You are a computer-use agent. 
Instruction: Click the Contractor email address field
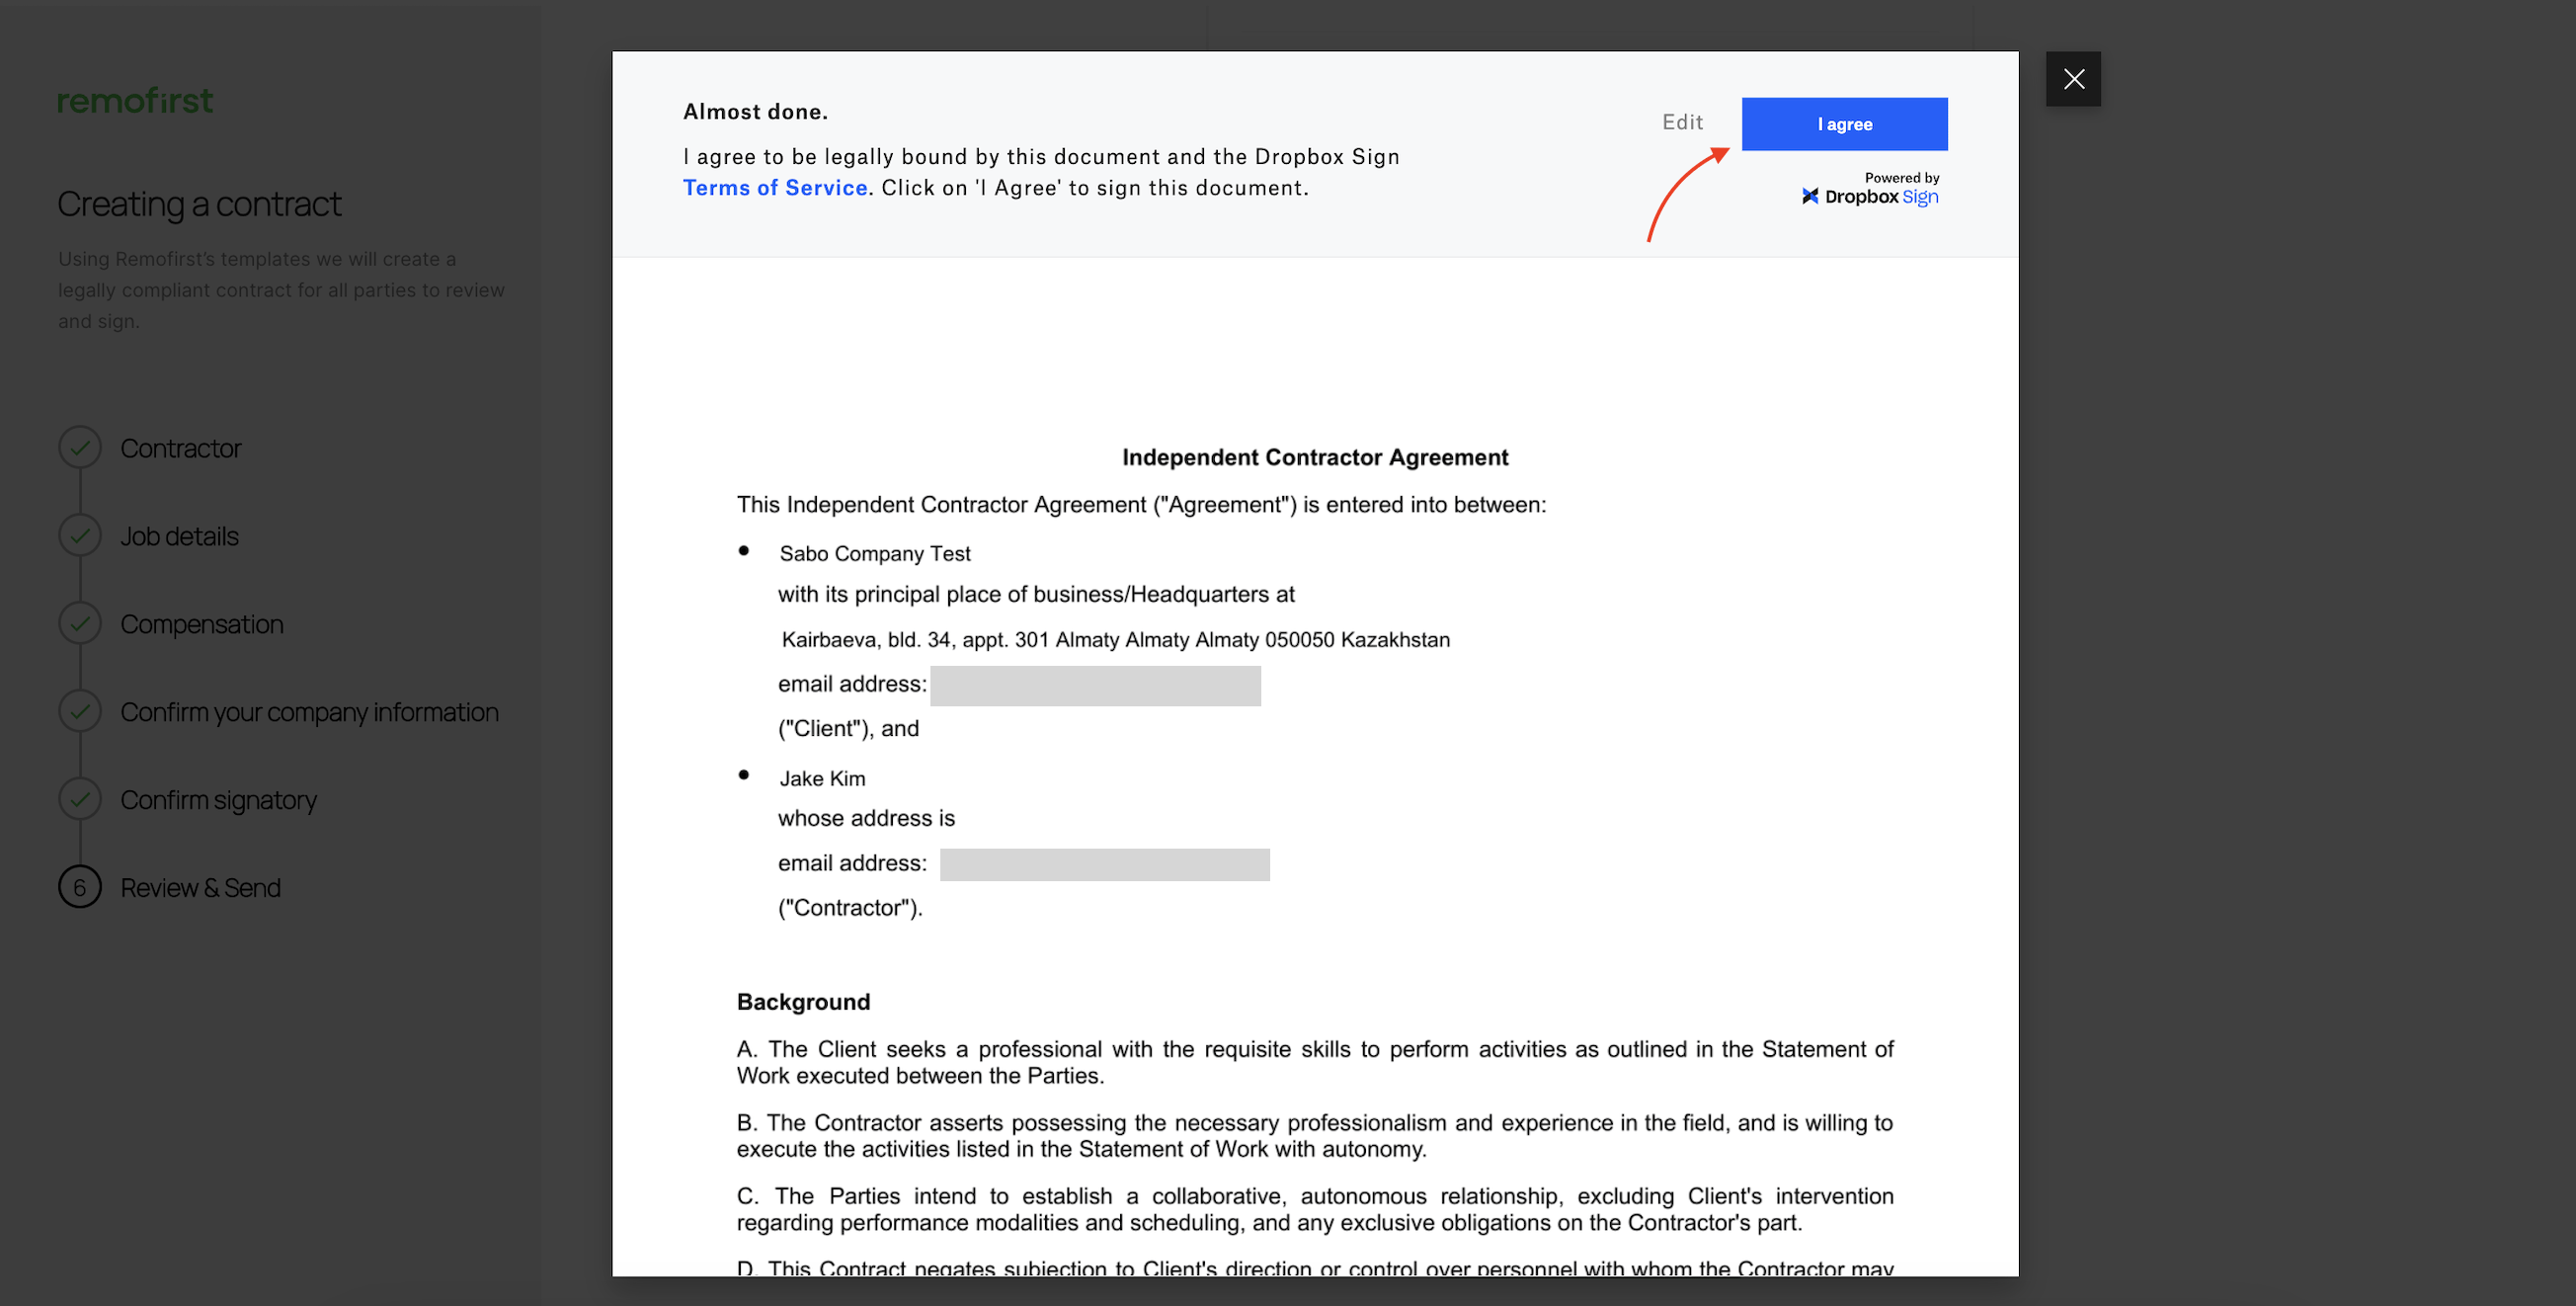pyautogui.click(x=1105, y=865)
